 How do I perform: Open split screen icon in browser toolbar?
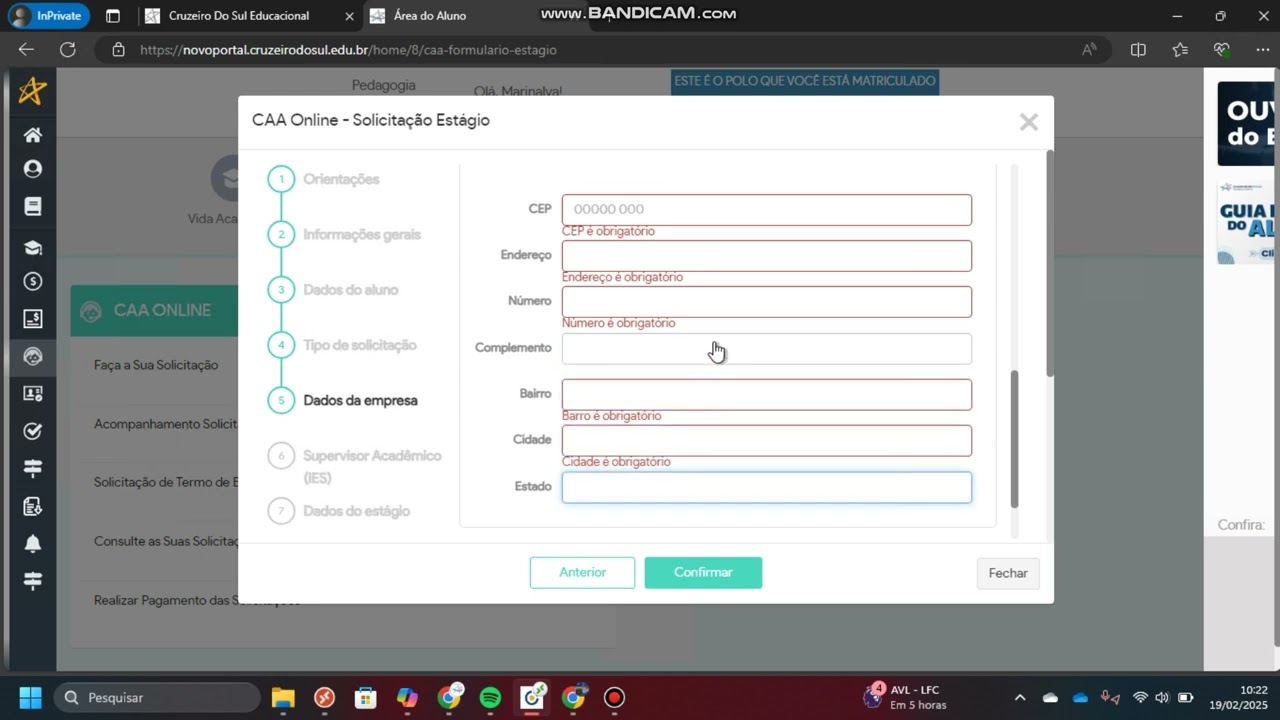click(1138, 49)
